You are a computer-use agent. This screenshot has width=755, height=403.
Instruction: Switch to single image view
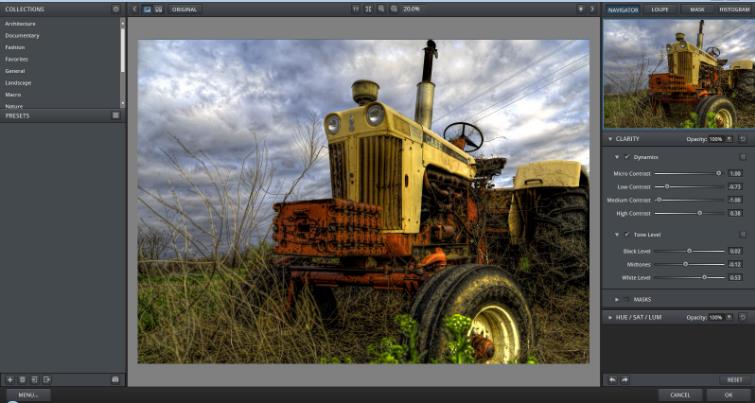(x=147, y=9)
